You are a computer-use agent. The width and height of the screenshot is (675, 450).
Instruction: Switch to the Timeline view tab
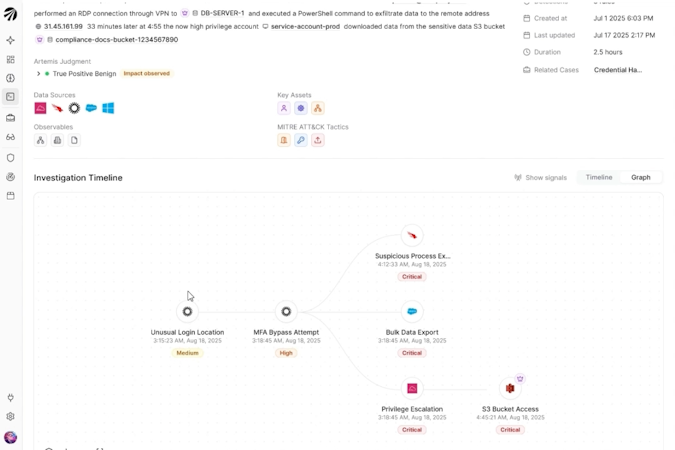(x=599, y=177)
